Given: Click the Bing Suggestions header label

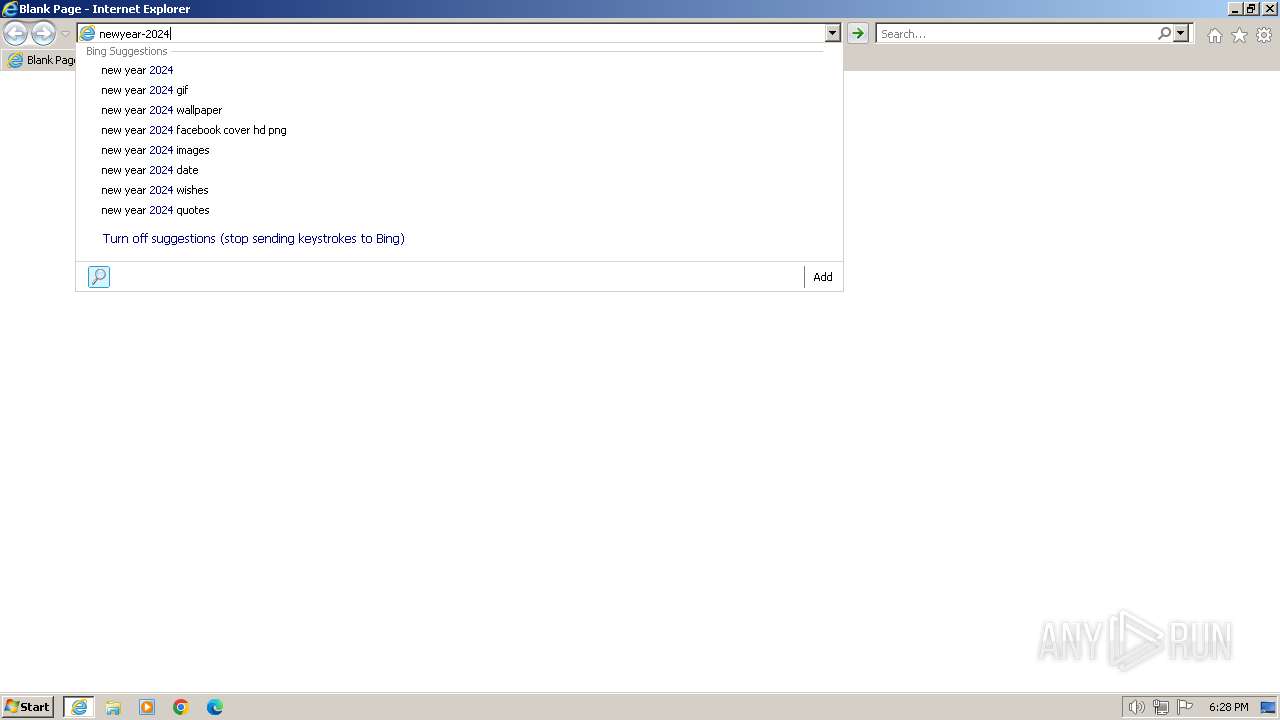Looking at the screenshot, I should [127, 51].
